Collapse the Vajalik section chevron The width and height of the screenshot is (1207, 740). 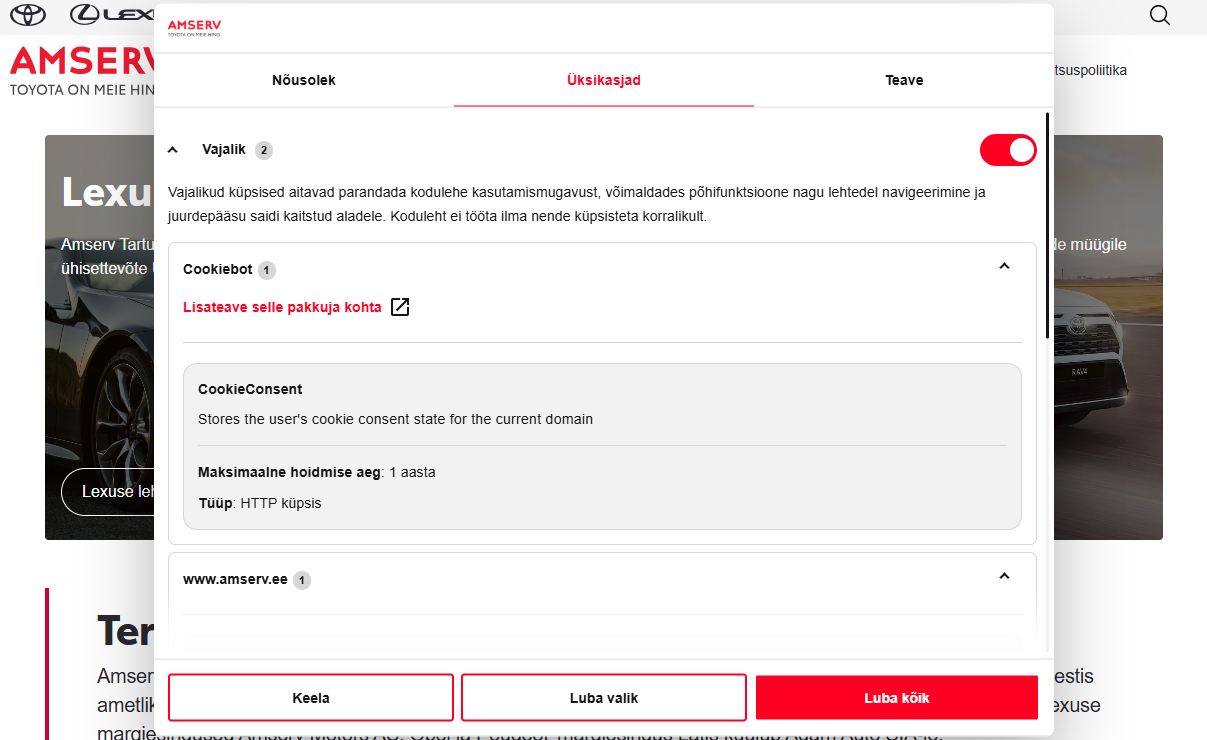(x=173, y=150)
